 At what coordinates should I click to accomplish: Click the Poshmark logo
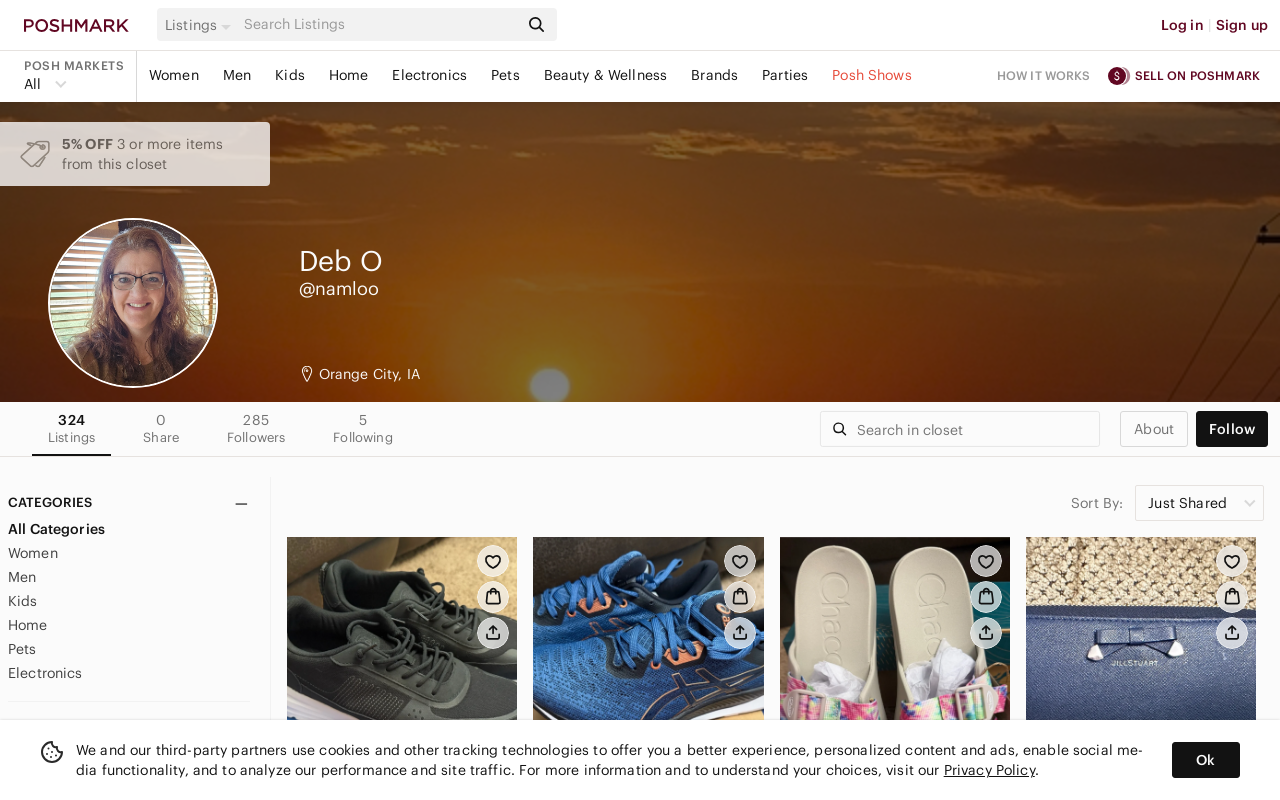pos(76,25)
